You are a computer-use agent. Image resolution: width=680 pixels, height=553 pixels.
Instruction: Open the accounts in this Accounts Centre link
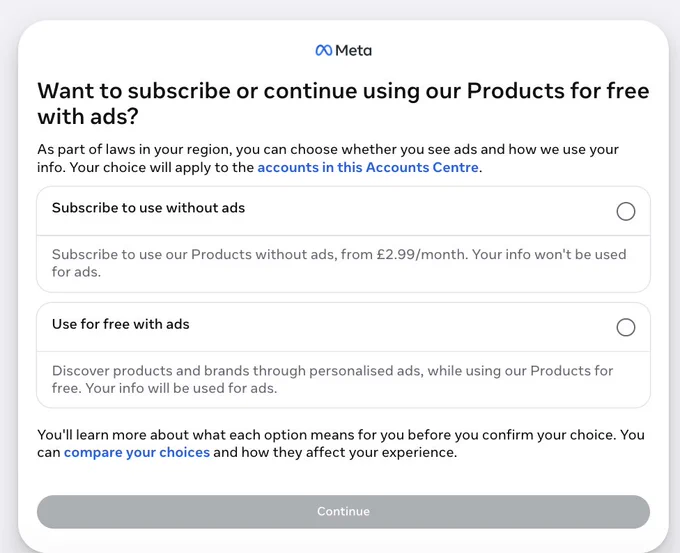click(x=368, y=167)
